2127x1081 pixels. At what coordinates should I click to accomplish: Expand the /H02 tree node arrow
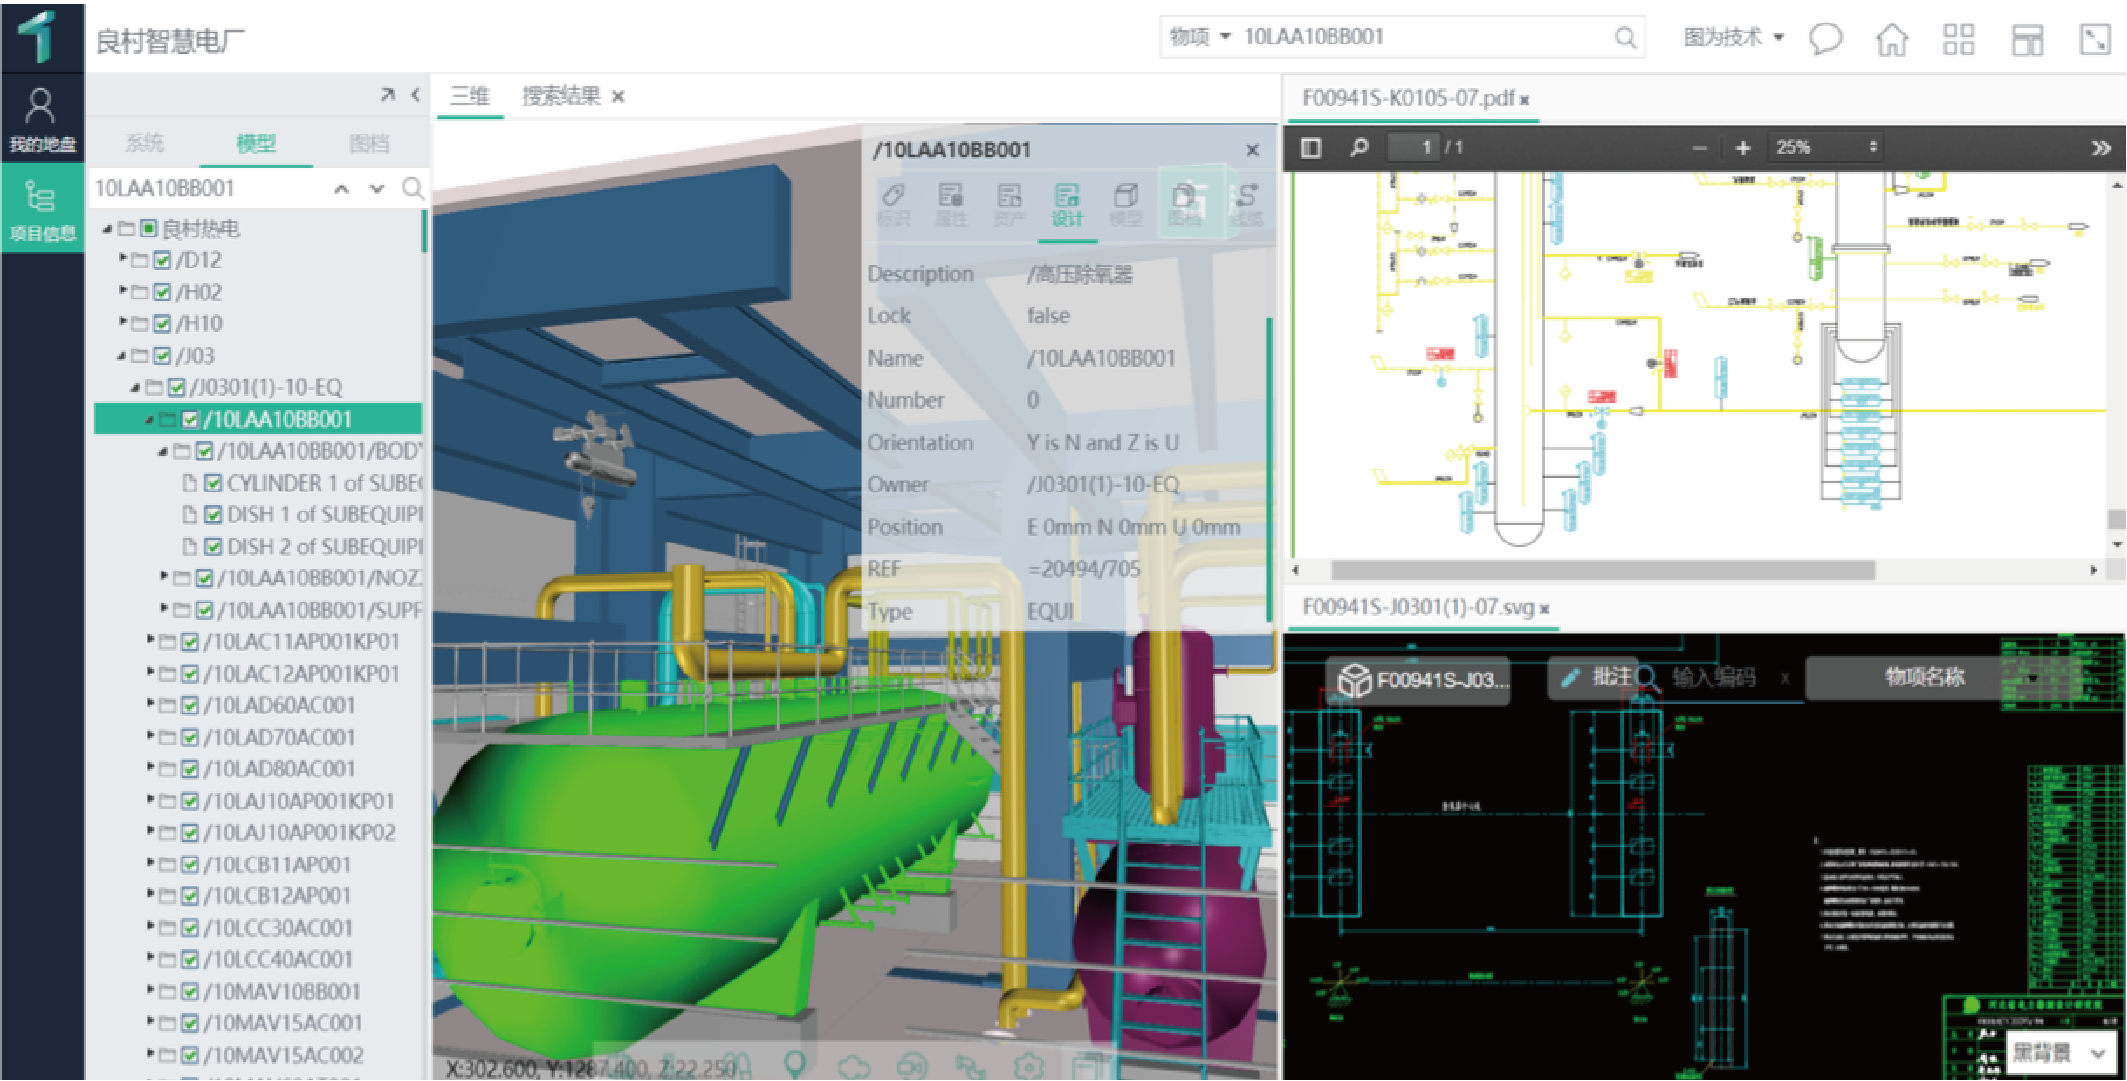coord(123,291)
